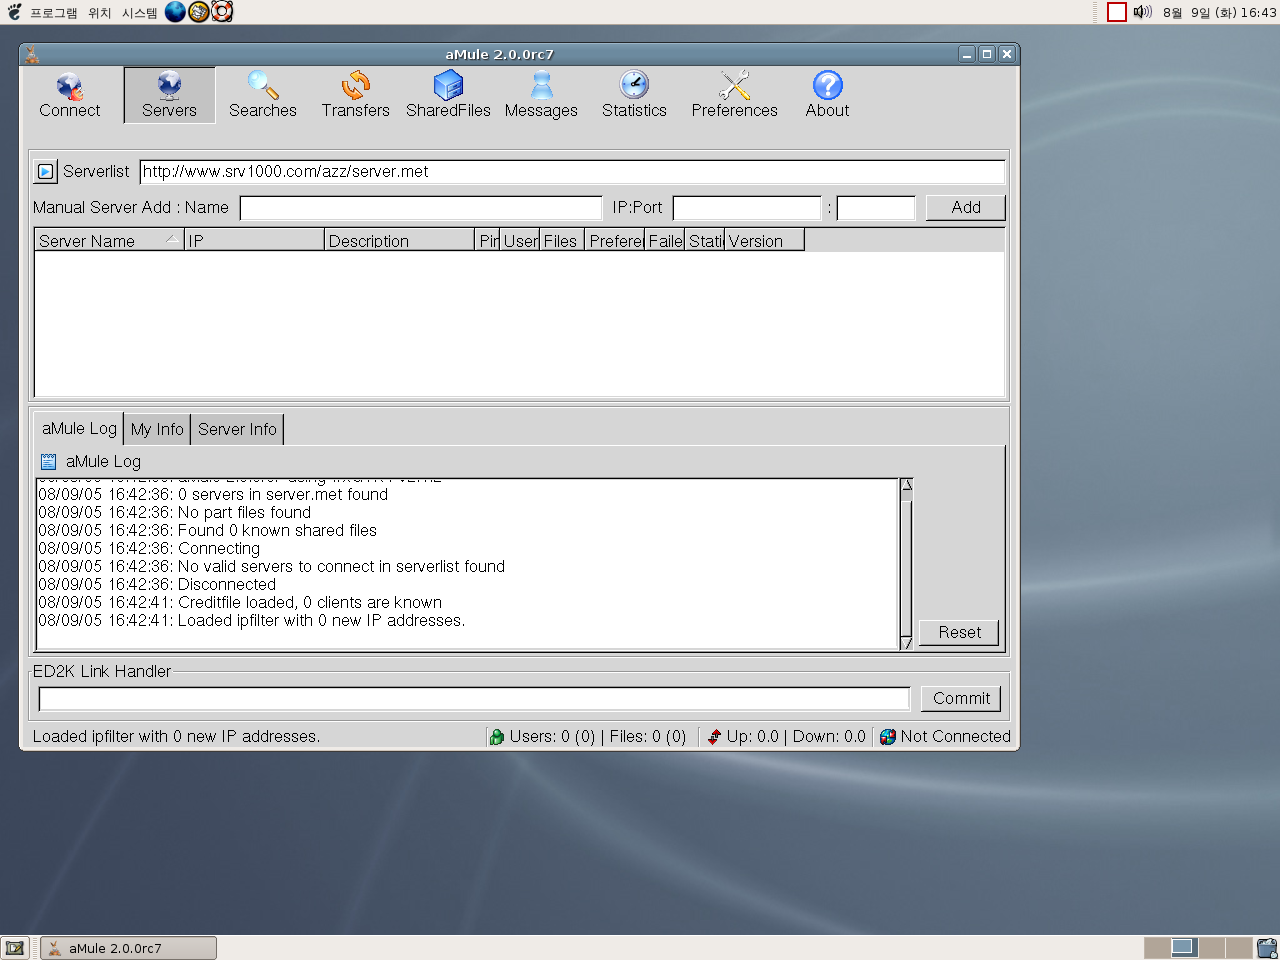Click the Users status bar icon
This screenshot has height=960, width=1280.
coord(497,737)
